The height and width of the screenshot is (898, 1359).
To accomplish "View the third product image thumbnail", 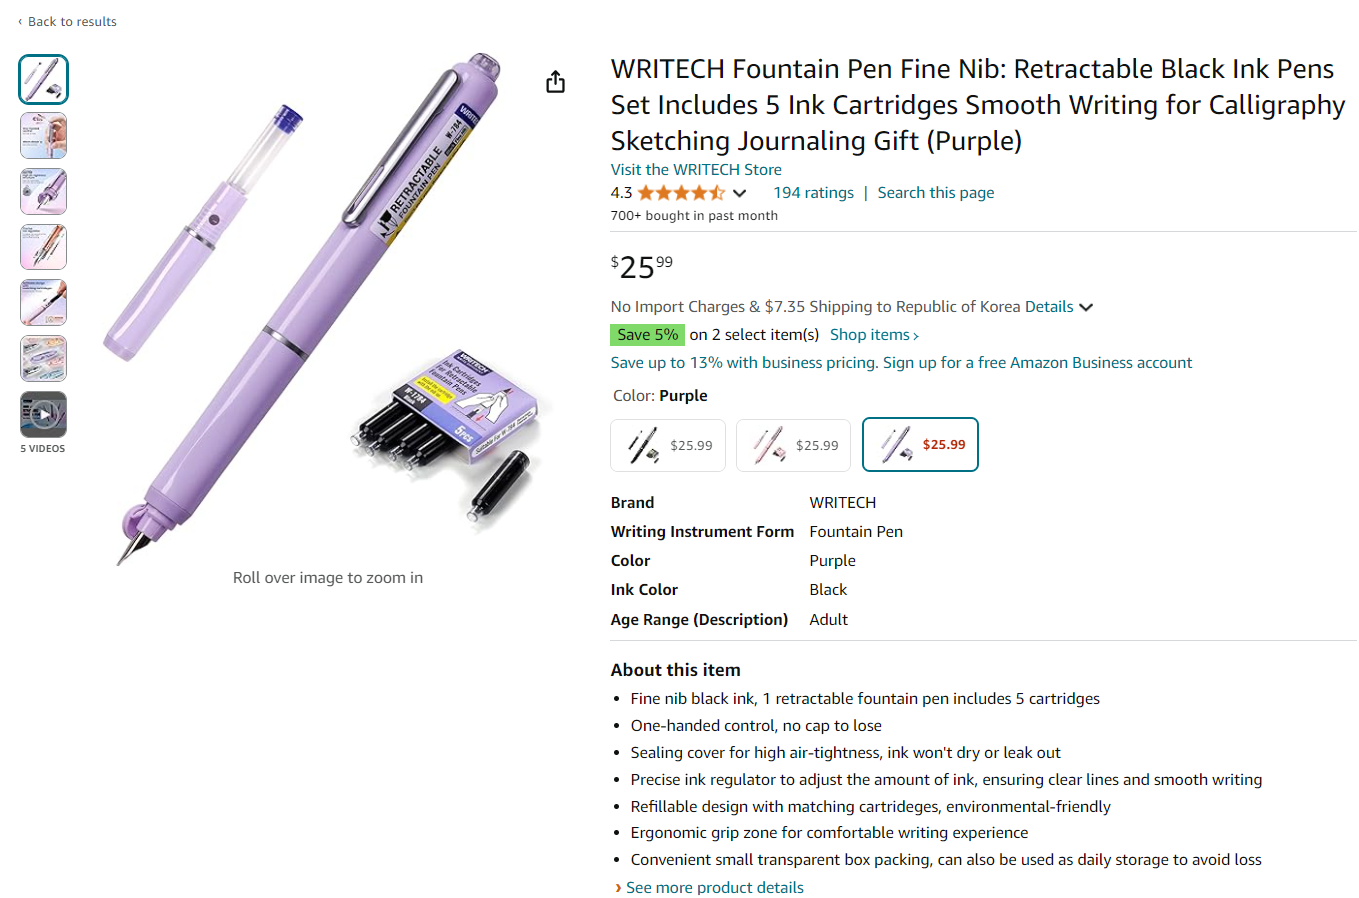I will coord(43,192).
